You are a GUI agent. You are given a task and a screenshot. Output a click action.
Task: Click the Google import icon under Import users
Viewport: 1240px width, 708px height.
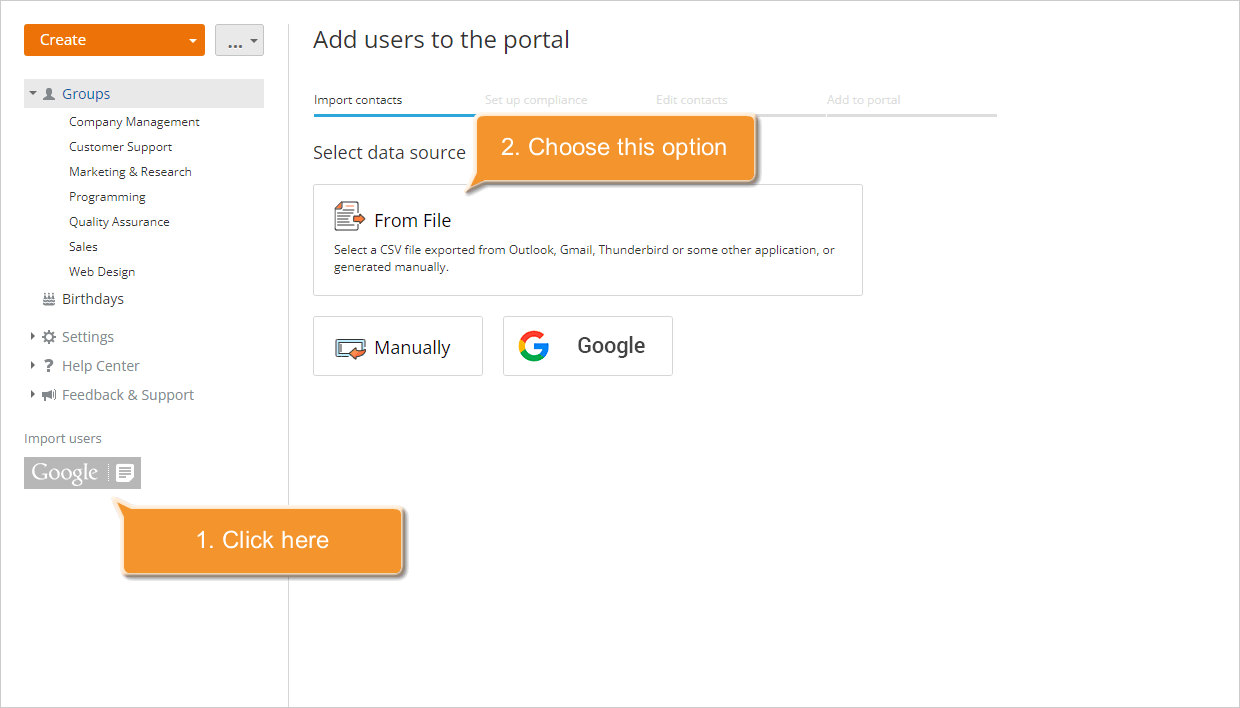pyautogui.click(x=82, y=472)
